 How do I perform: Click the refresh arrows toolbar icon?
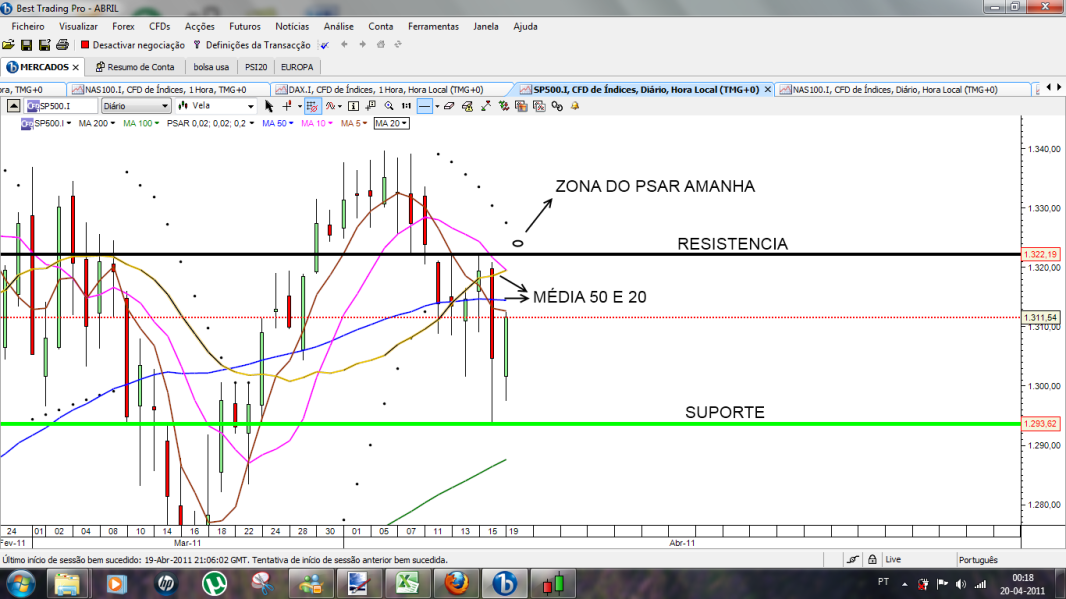tap(398, 45)
